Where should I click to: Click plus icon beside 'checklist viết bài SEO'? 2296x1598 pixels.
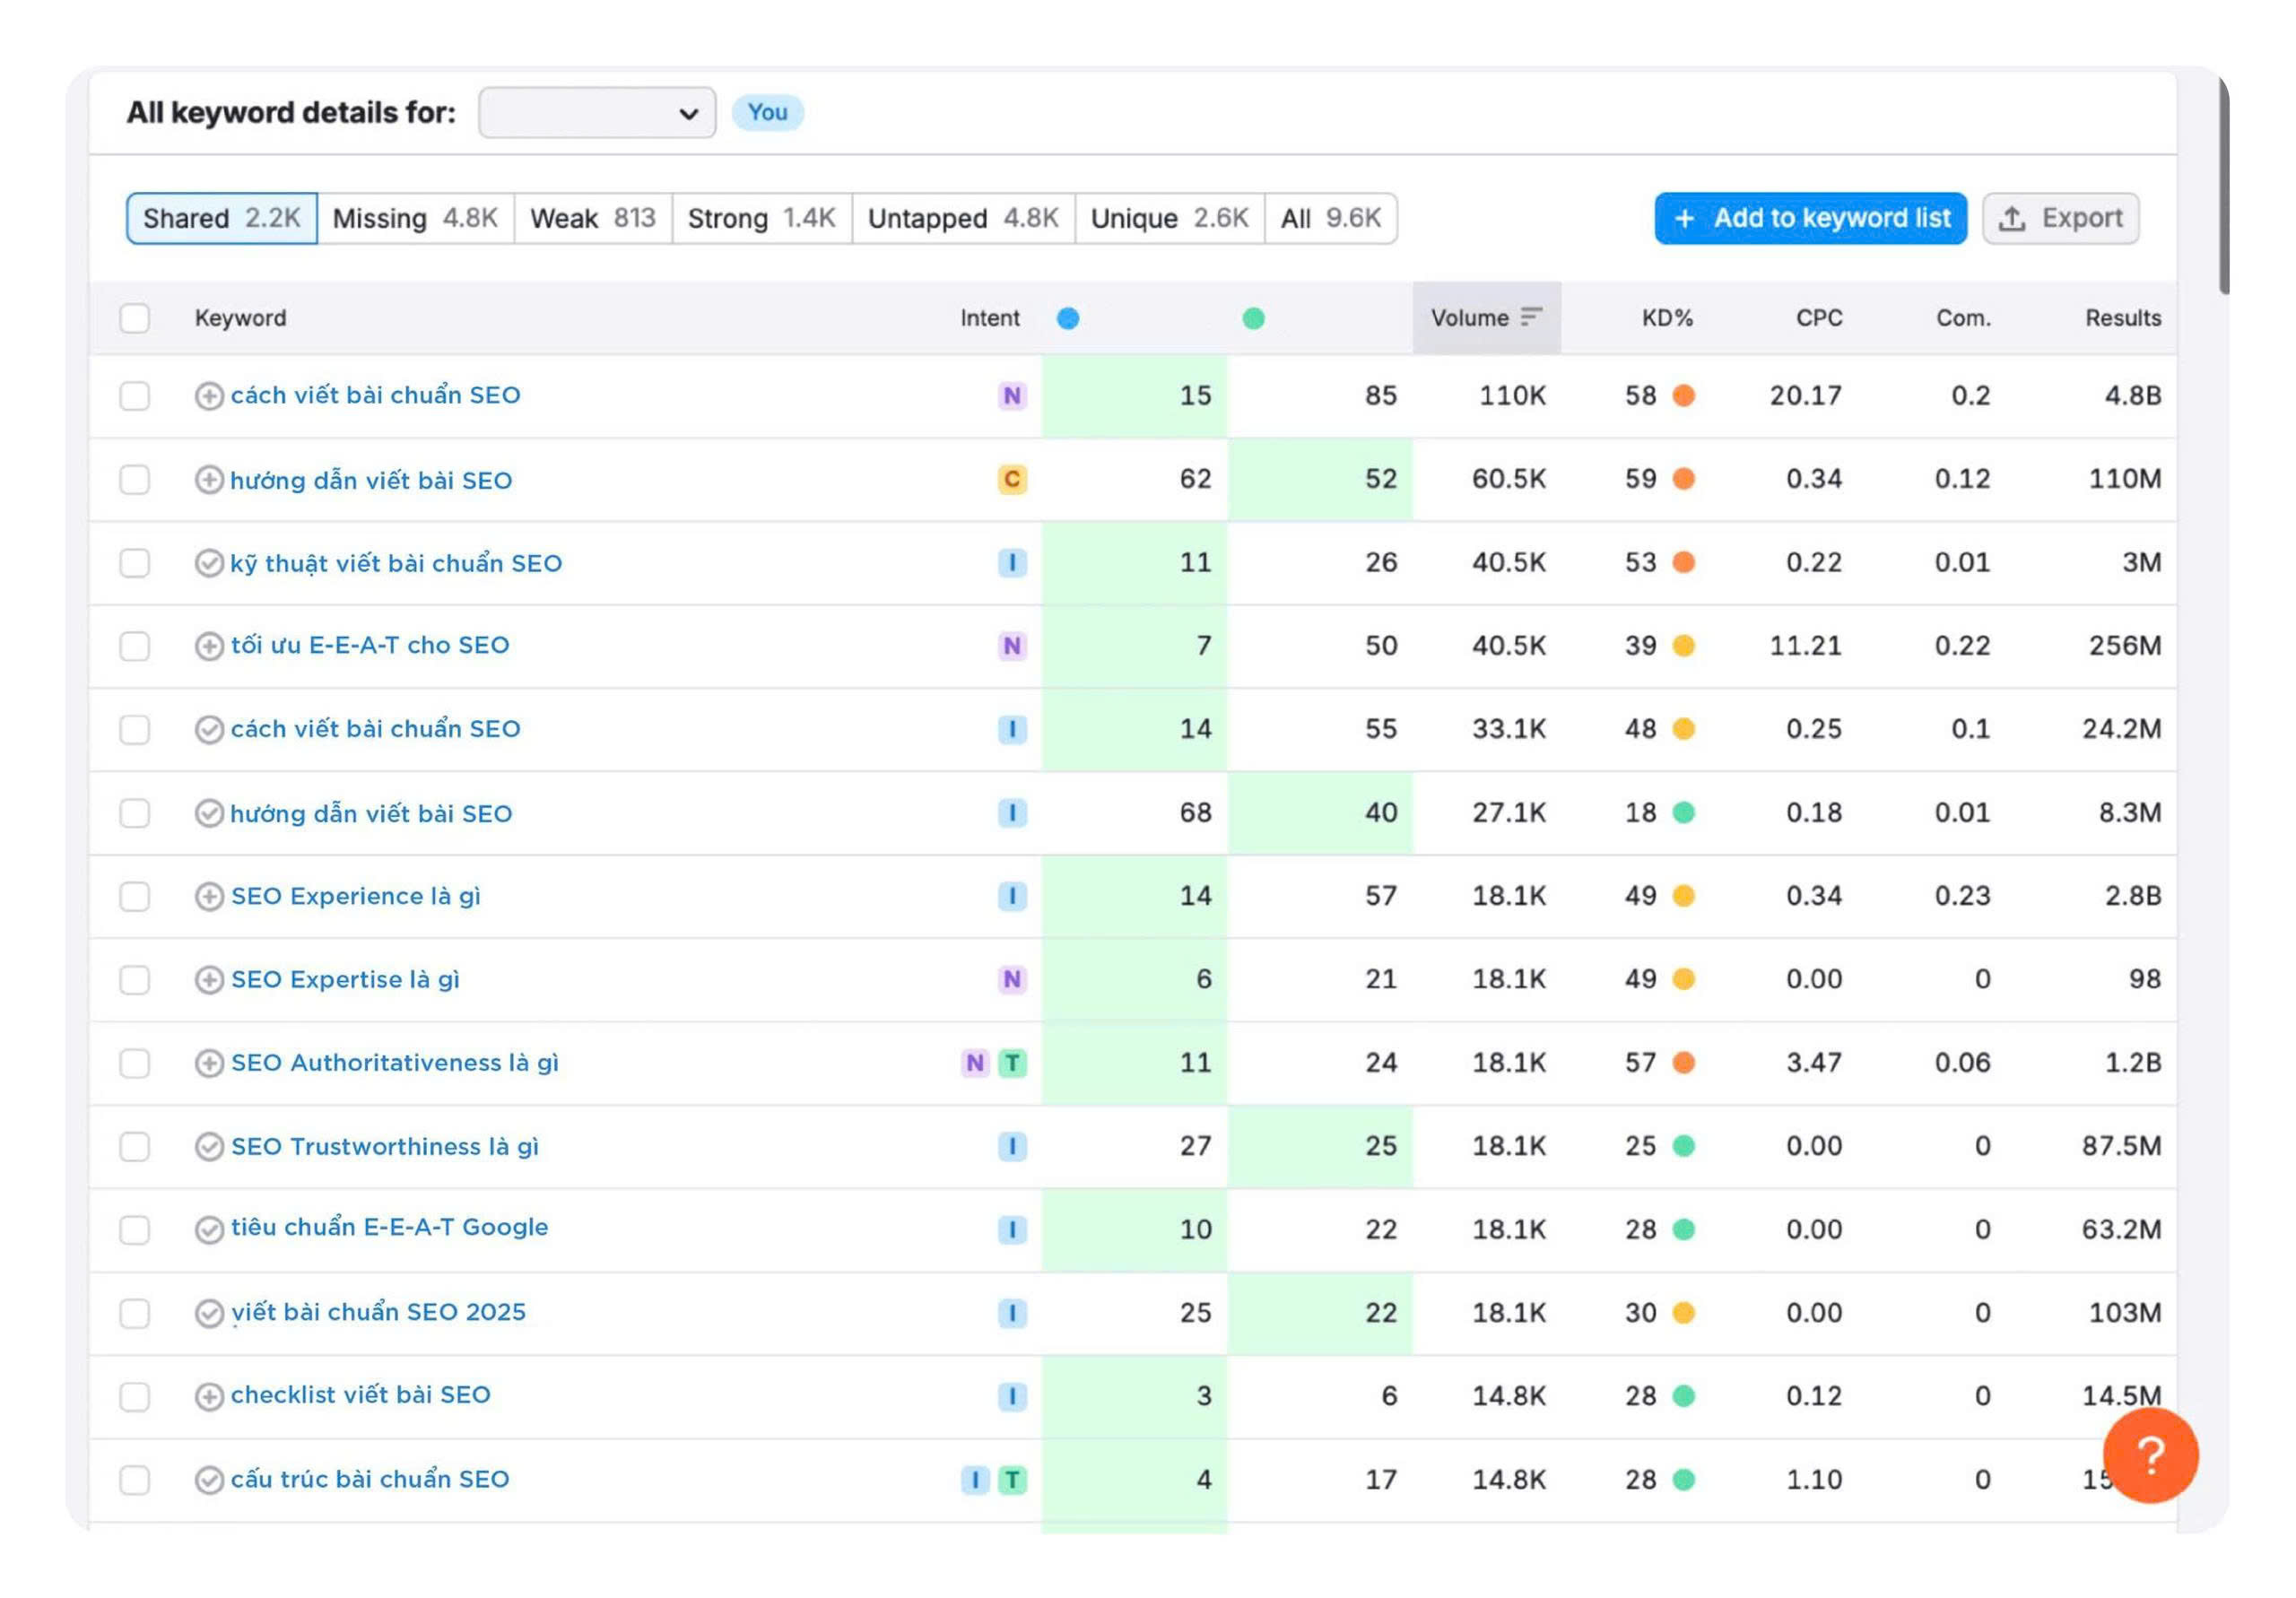(208, 1396)
